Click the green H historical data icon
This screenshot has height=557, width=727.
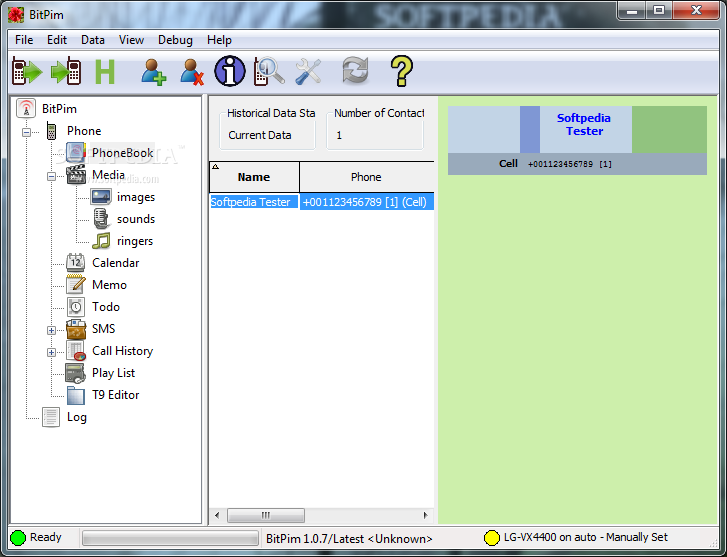coord(105,71)
